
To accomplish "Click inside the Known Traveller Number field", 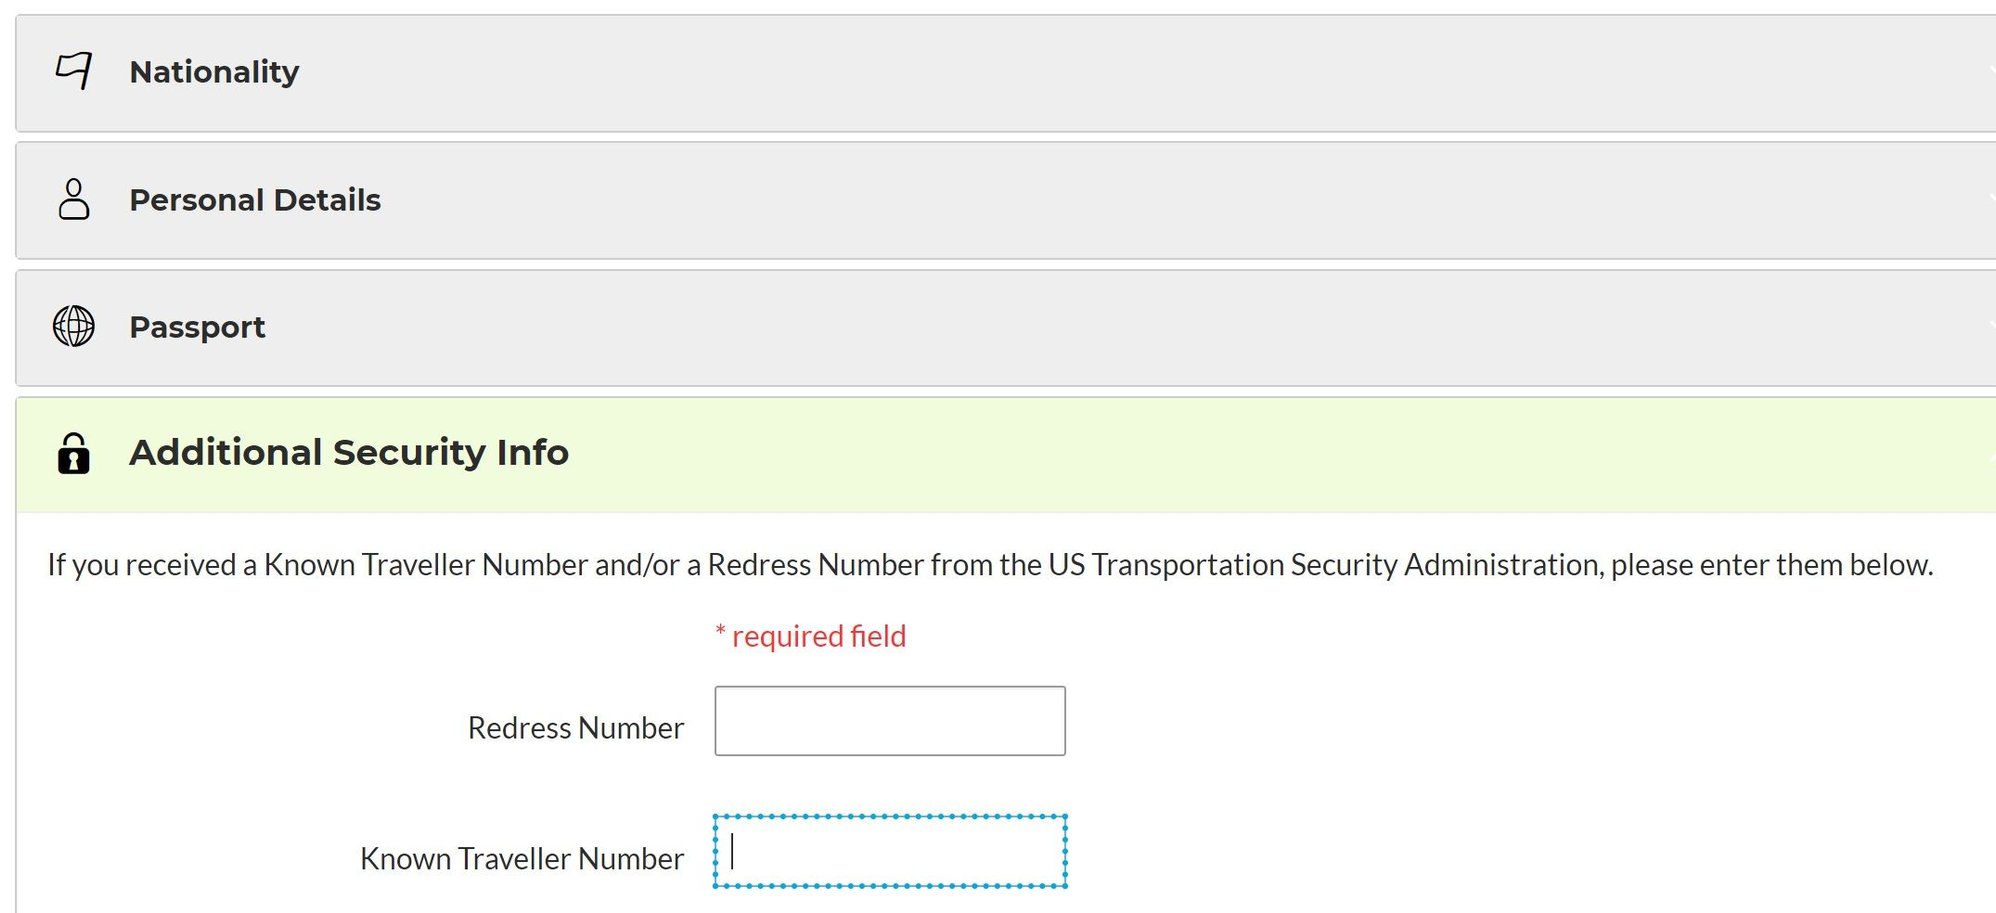I will point(890,851).
